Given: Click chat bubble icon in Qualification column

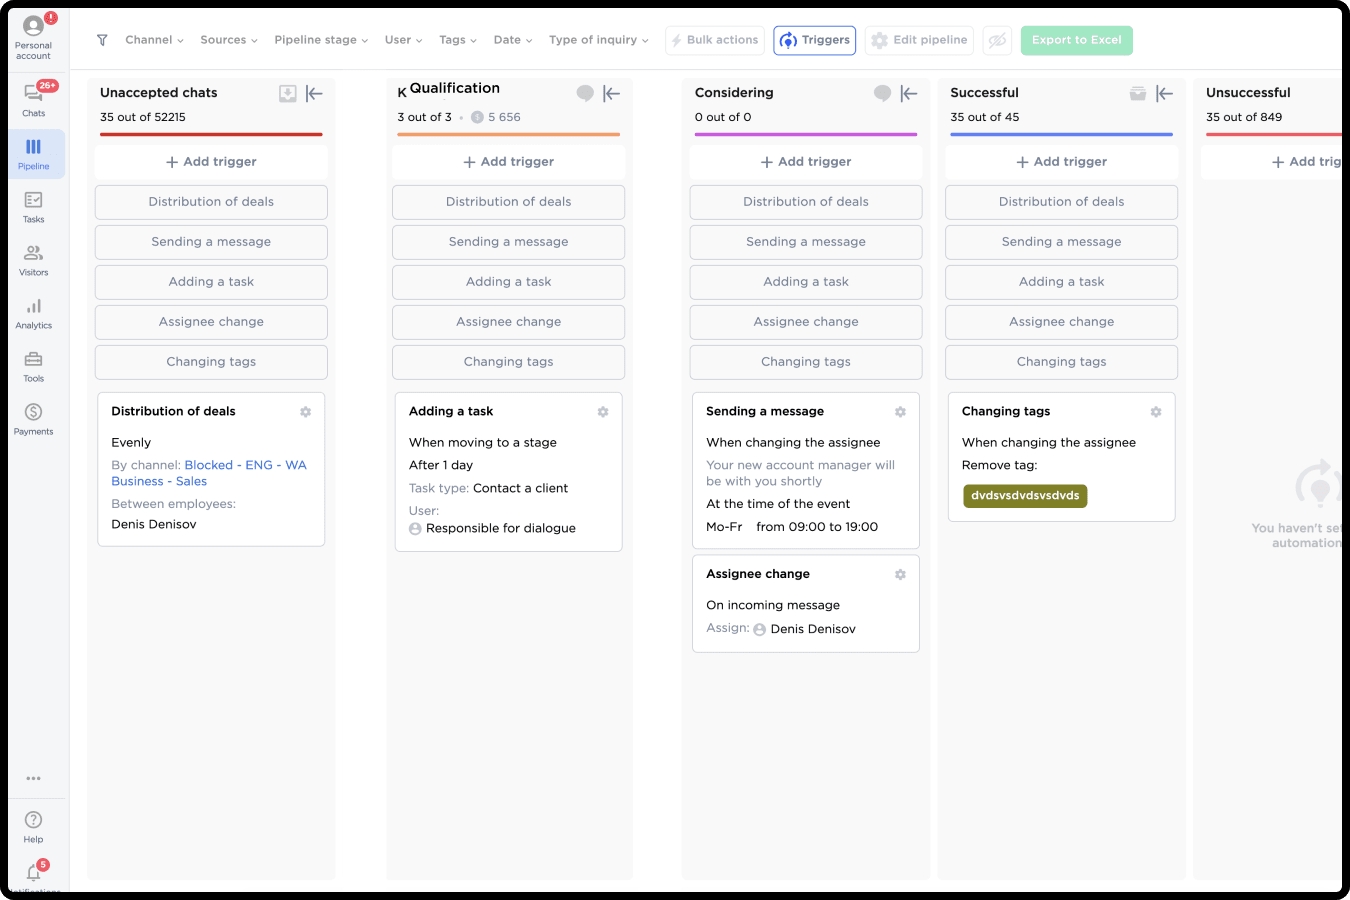Looking at the screenshot, I should [585, 93].
